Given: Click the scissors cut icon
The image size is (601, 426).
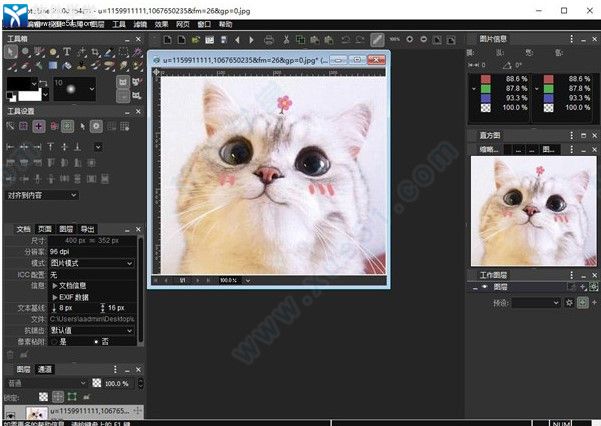Looking at the screenshot, I should pos(286,39).
